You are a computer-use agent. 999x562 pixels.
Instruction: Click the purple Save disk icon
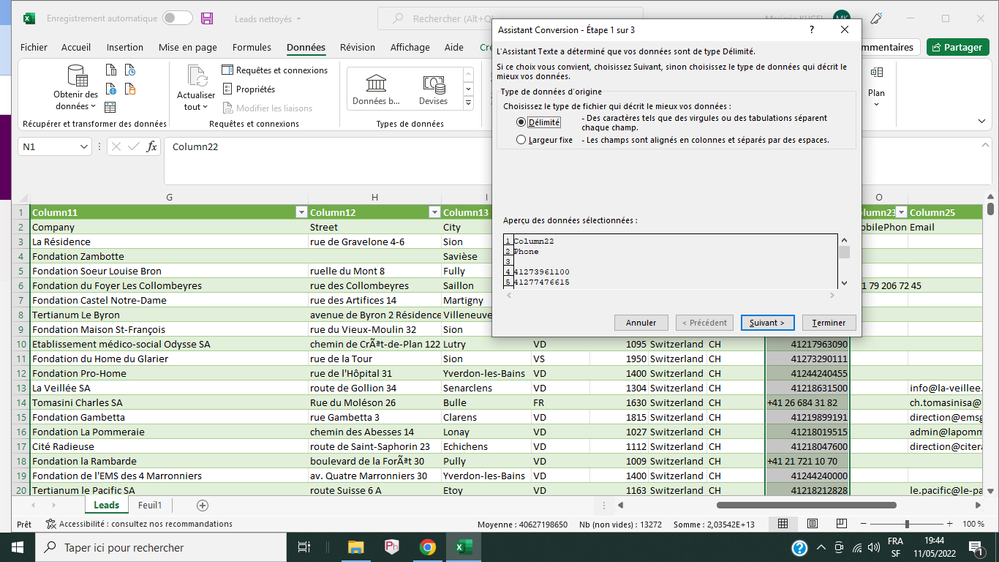point(207,18)
